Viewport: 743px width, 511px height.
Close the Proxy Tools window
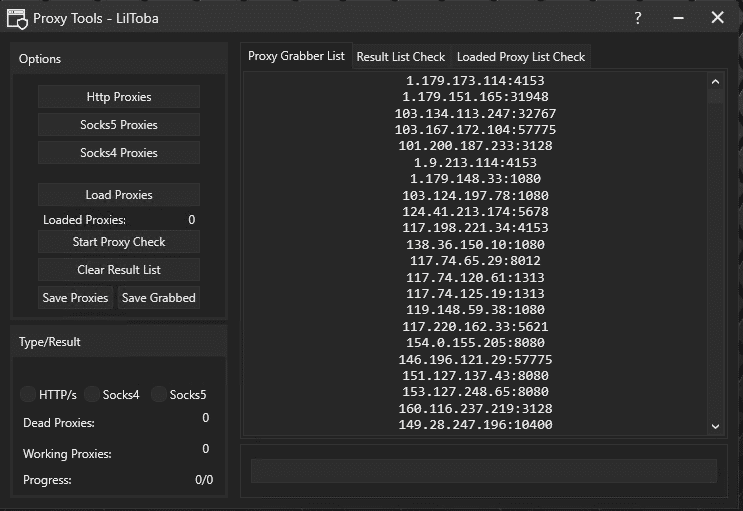[717, 18]
